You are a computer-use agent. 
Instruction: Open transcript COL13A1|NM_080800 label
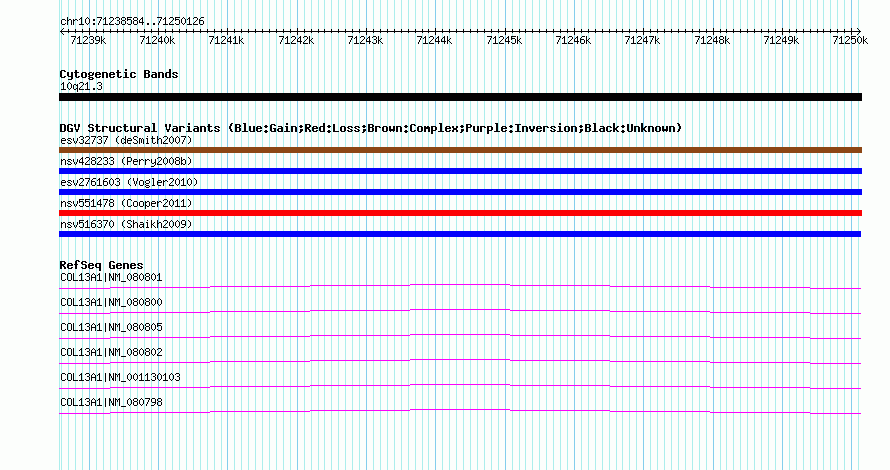pyautogui.click(x=111, y=303)
